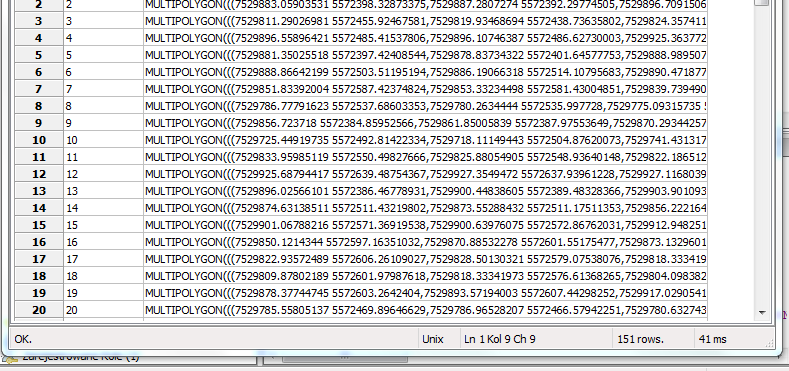Select row header number 12
The height and width of the screenshot is (371, 789).
39,174
